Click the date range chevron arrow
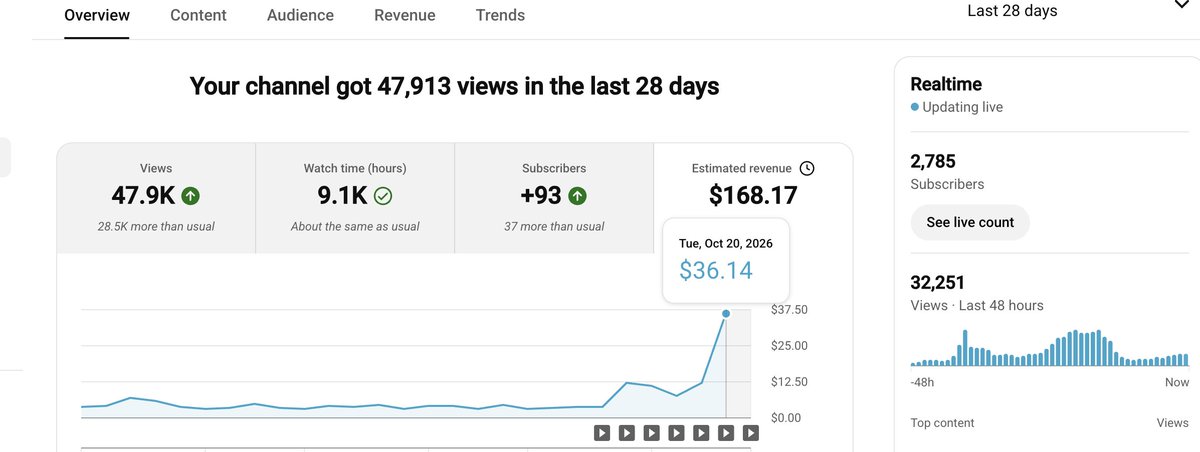Screen dimensions: 1200x452 1181,6
